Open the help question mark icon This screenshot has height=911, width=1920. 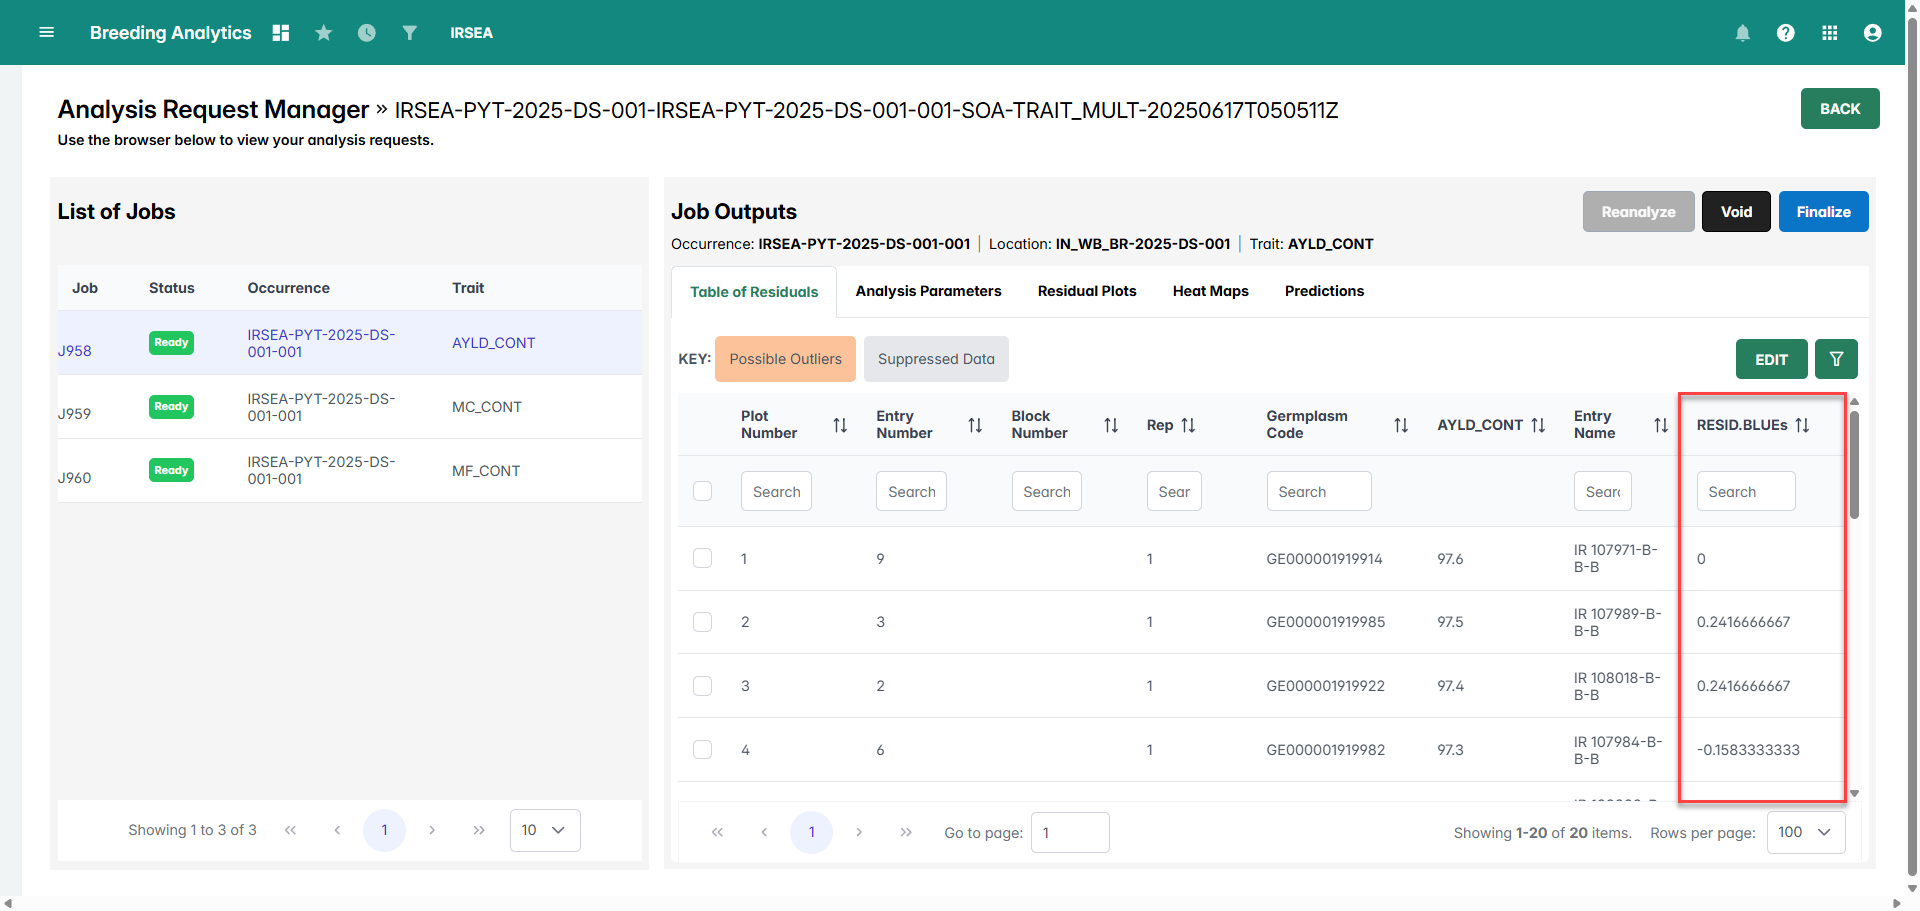tap(1785, 33)
